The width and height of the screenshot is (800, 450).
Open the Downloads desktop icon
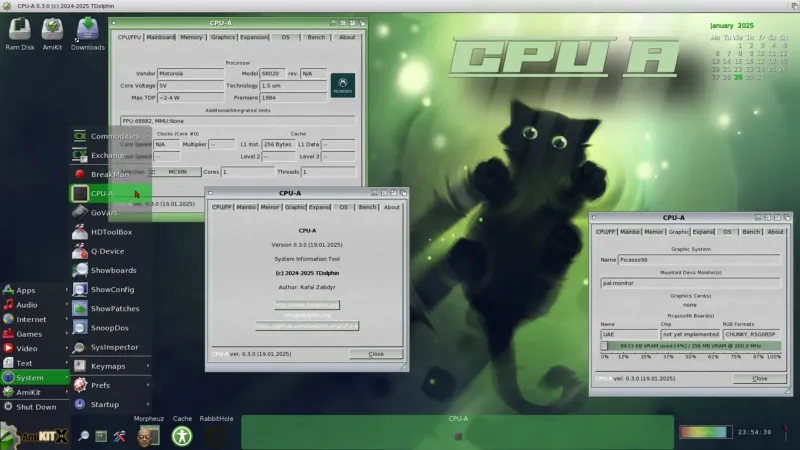click(87, 30)
